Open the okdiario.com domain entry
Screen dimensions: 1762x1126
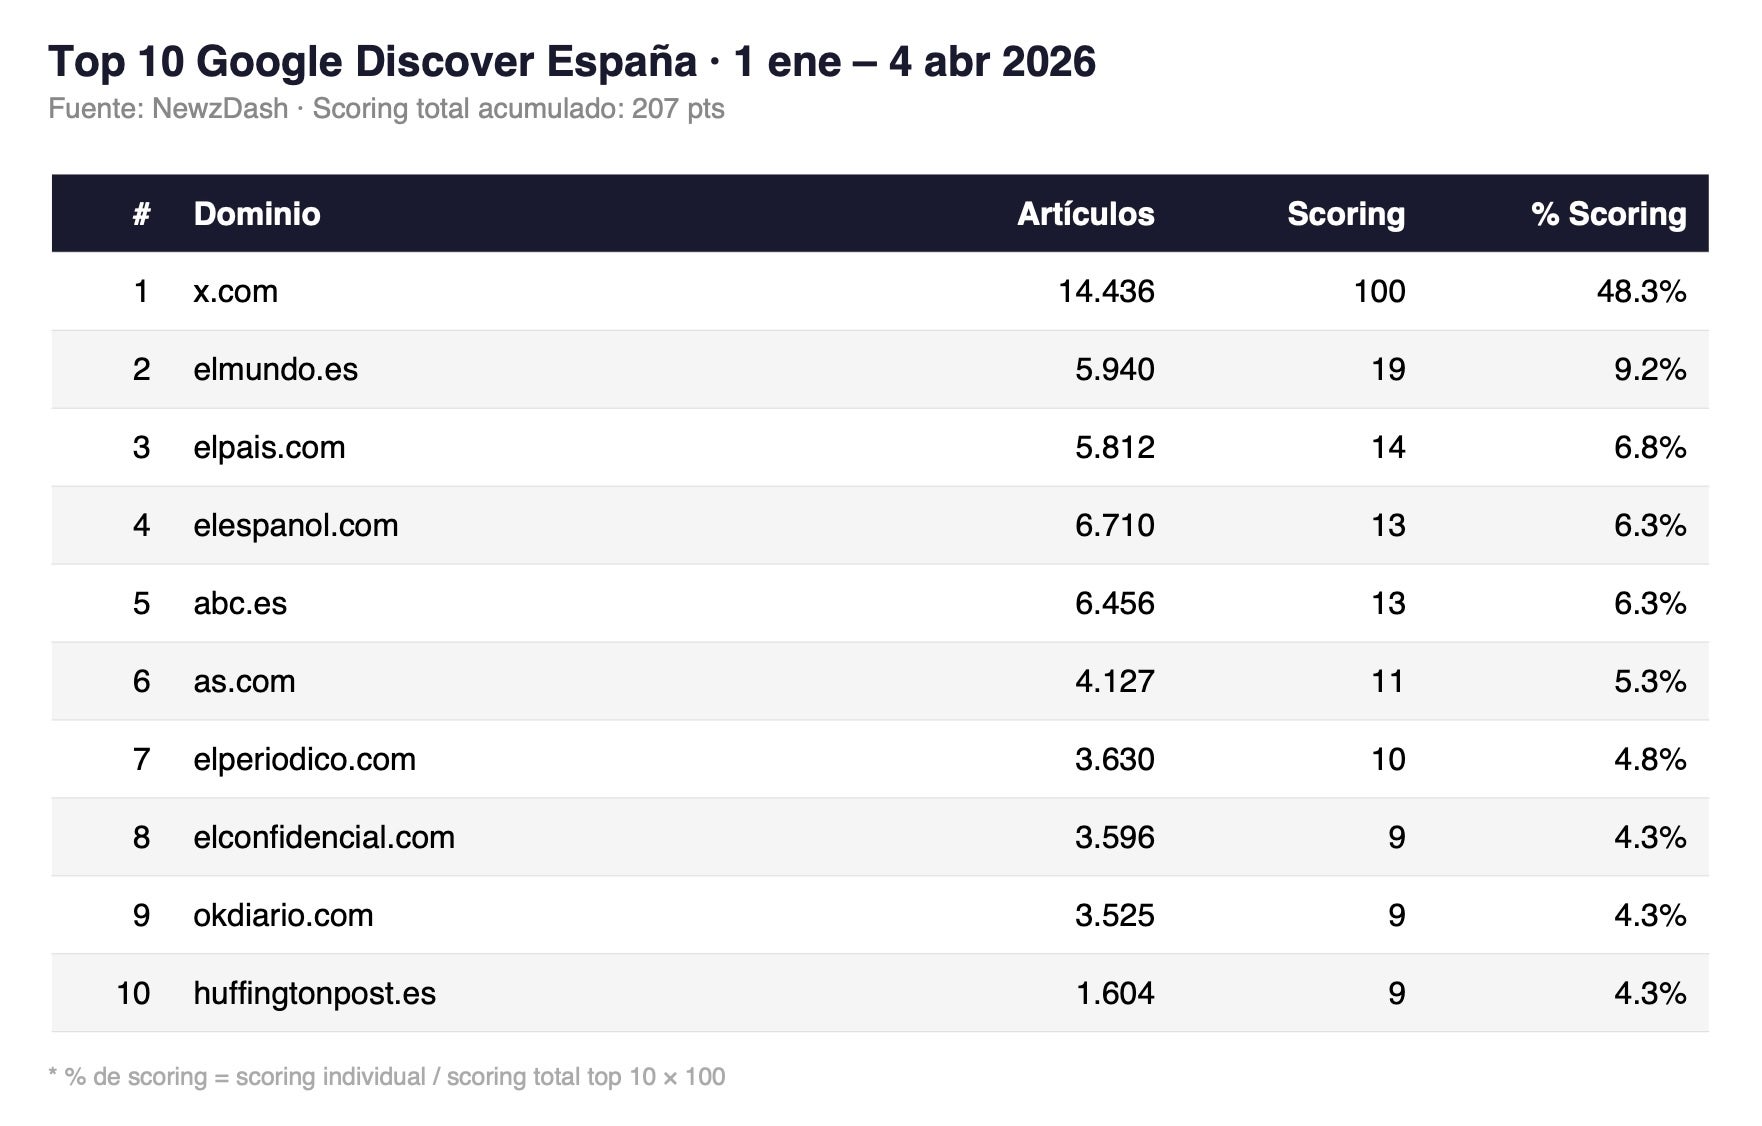[282, 915]
